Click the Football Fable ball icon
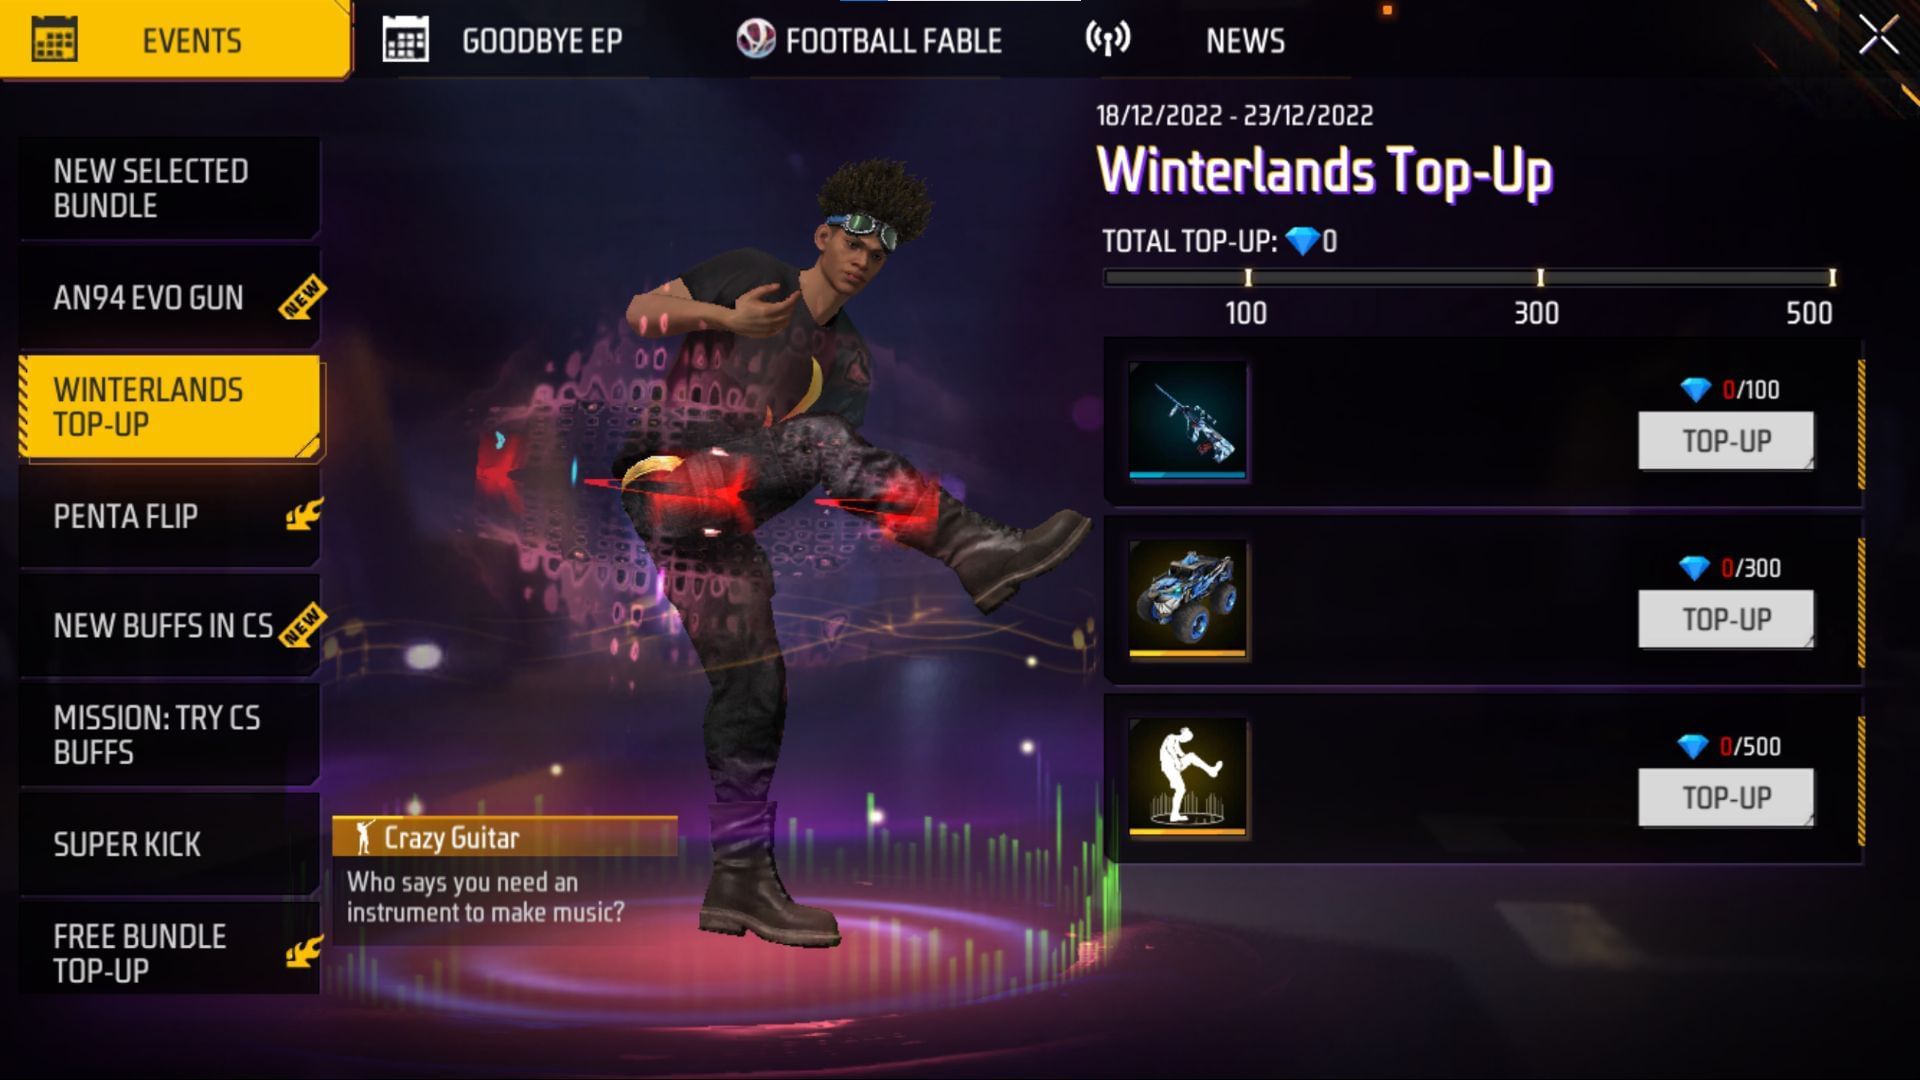Viewport: 1920px width, 1080px height. 755,39
